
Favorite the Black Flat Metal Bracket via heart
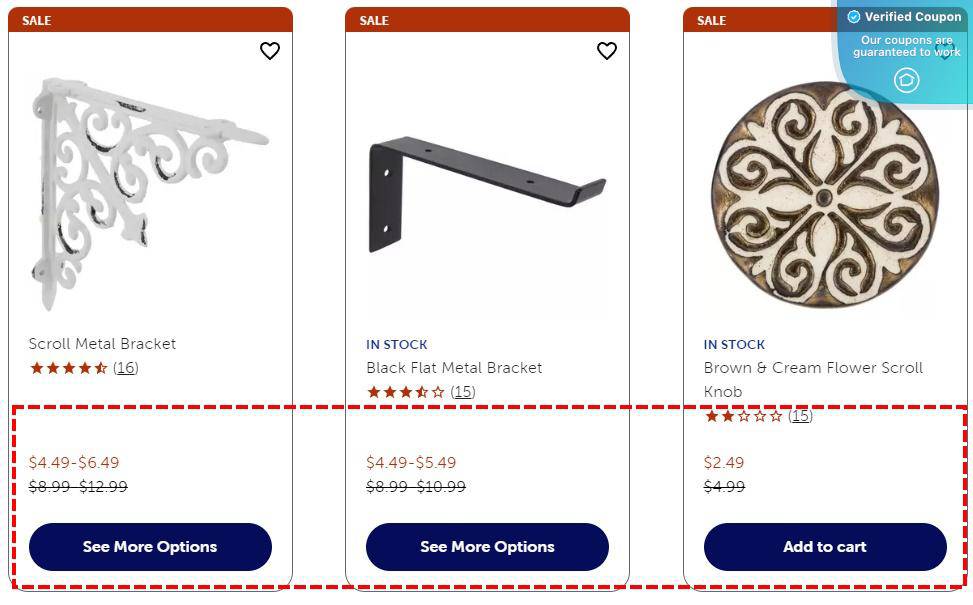point(606,50)
